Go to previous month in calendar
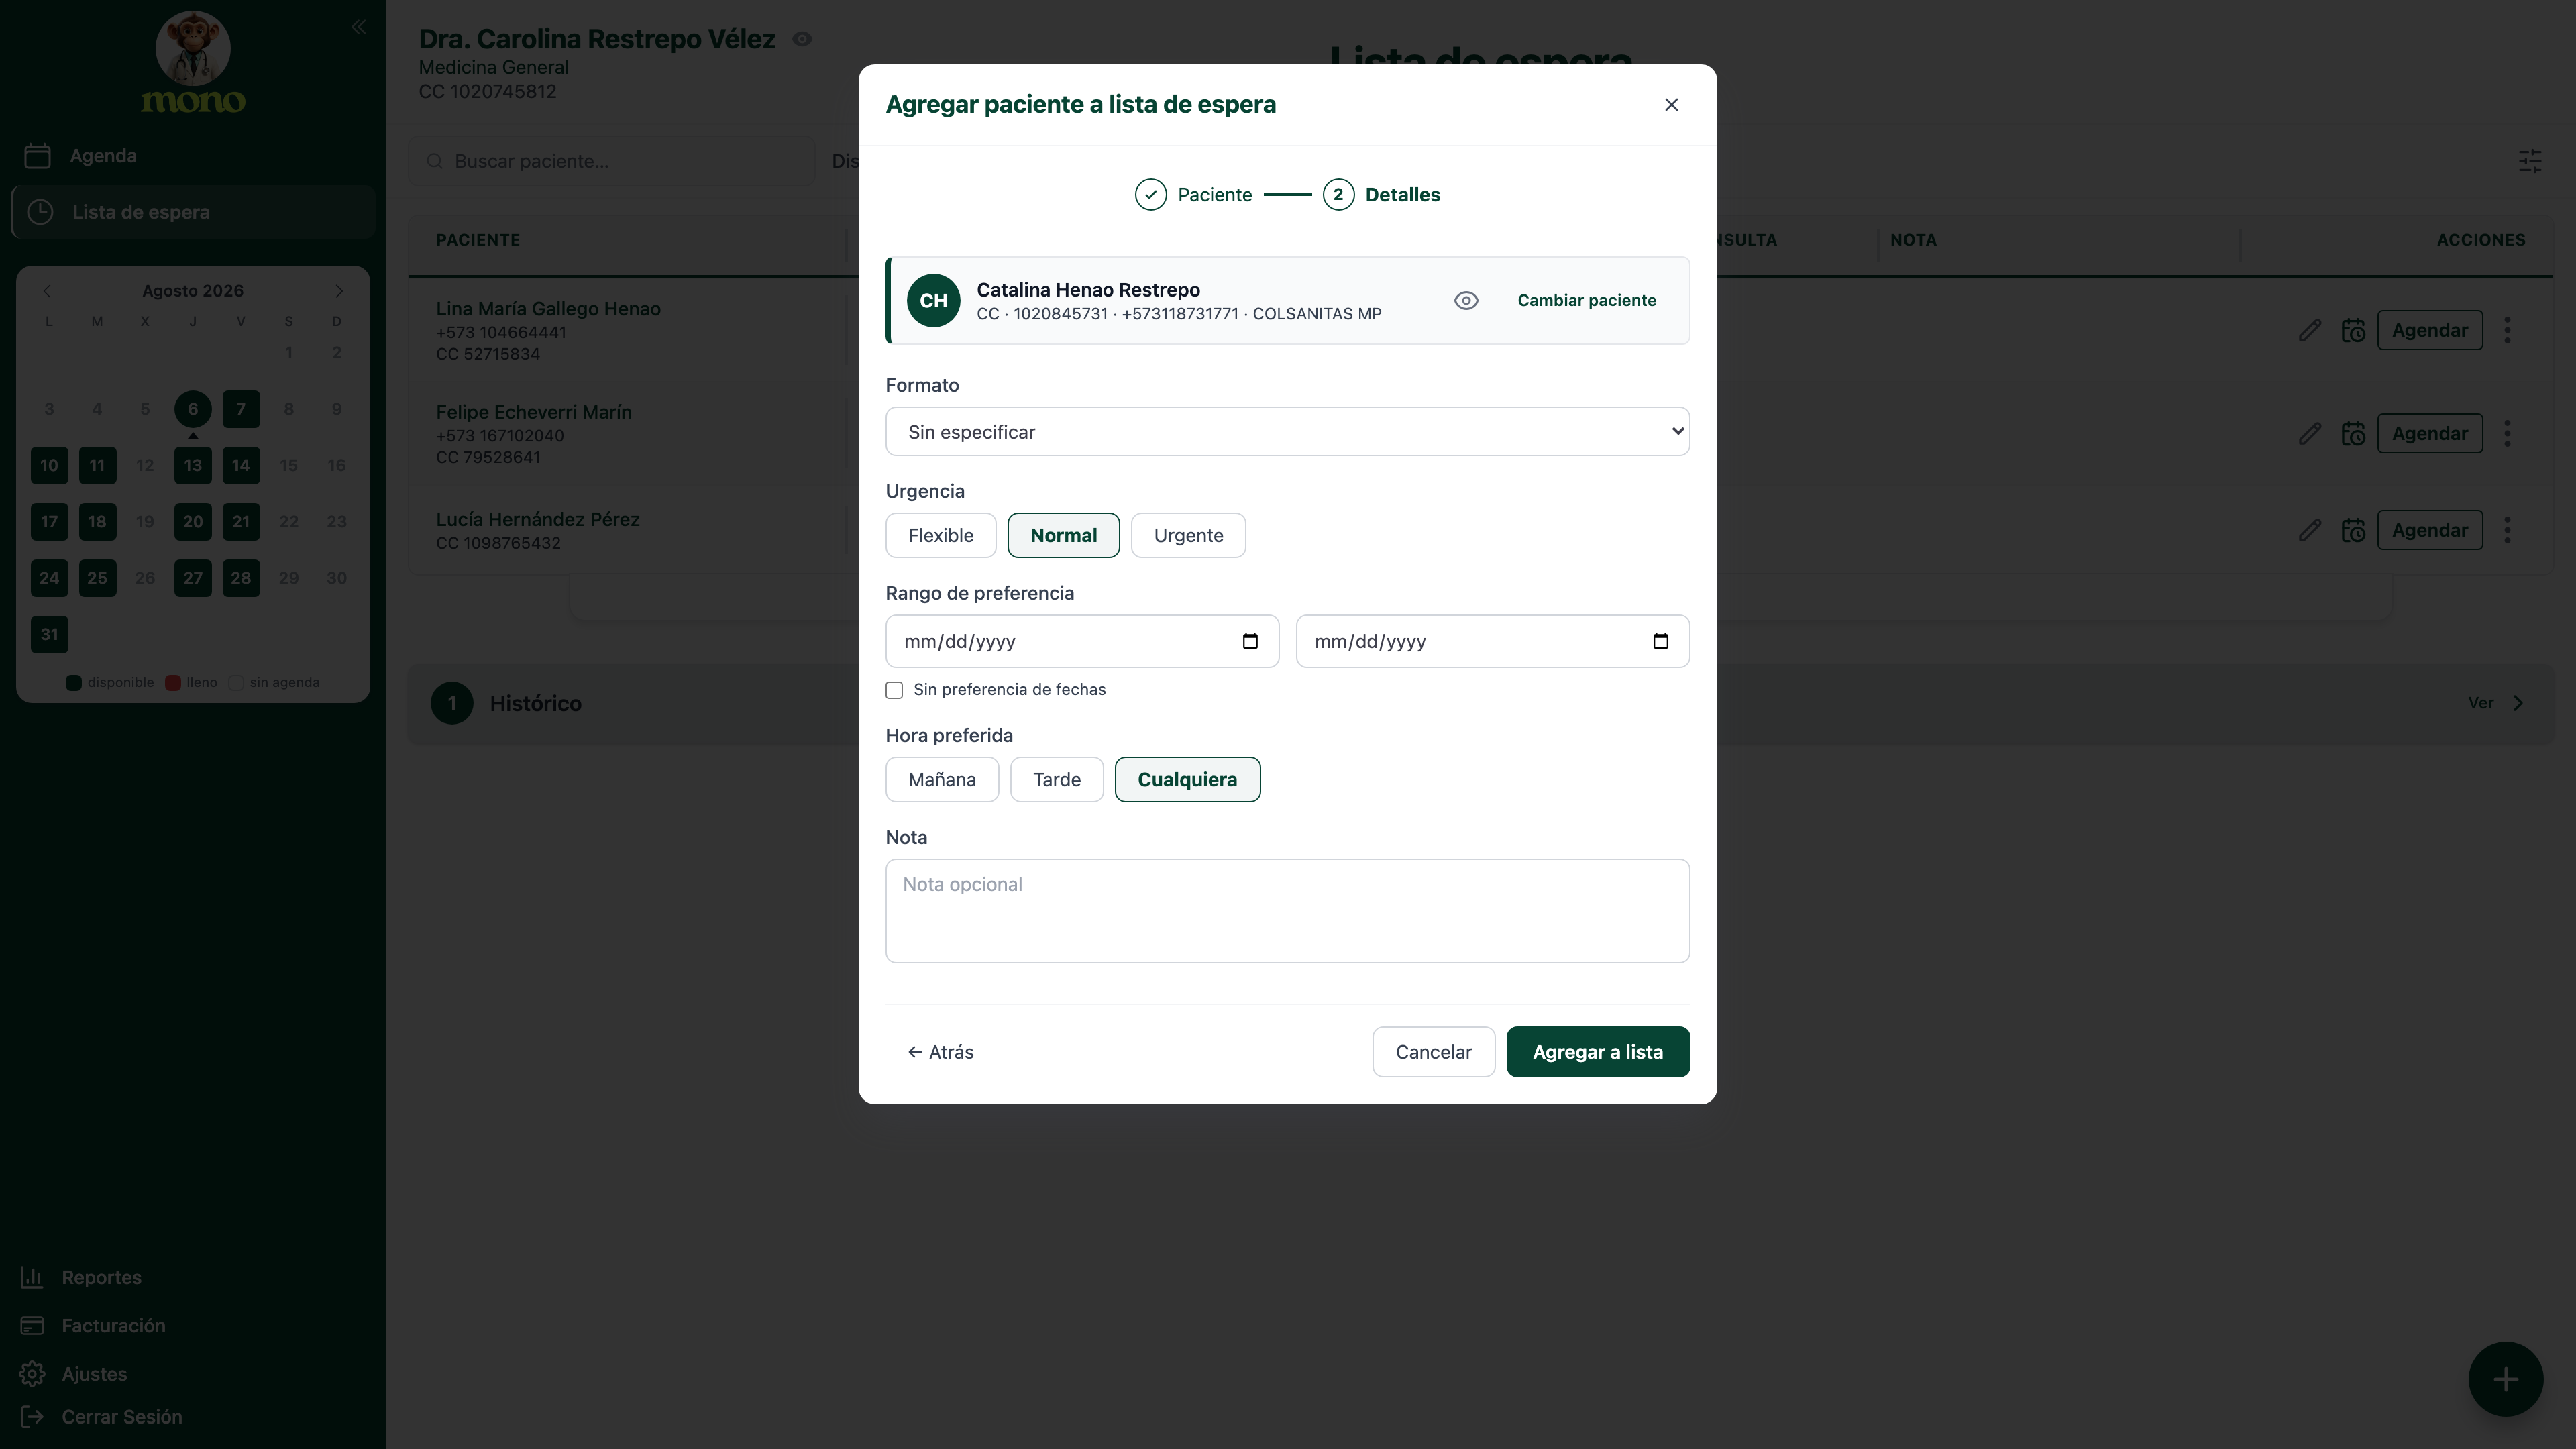Viewport: 2576px width, 1449px height. (47, 291)
